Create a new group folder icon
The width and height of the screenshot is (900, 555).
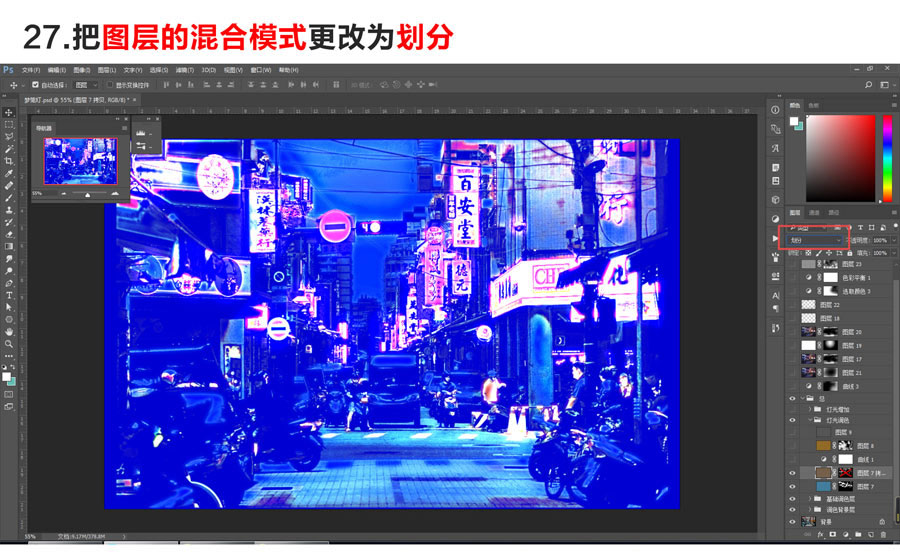pos(858,534)
